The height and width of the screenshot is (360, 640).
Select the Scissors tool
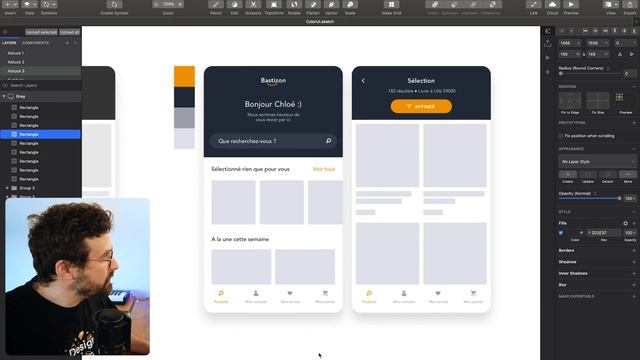(253, 5)
